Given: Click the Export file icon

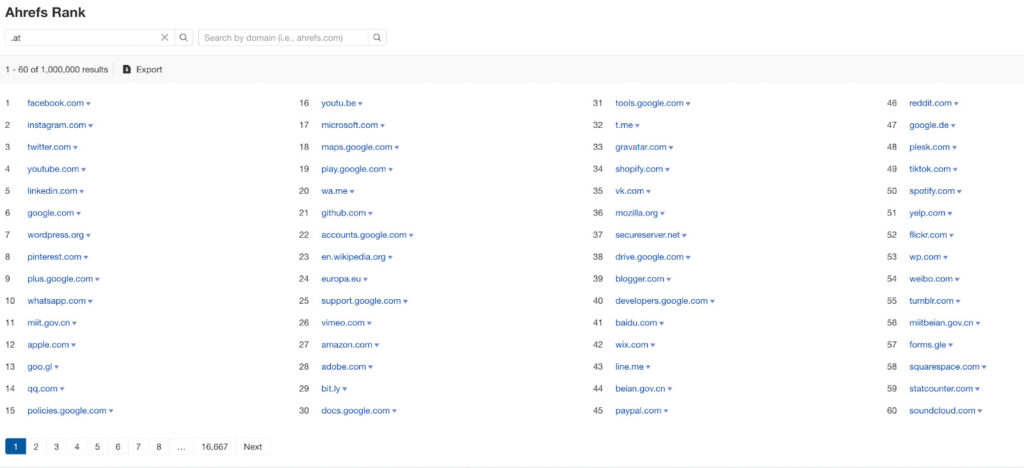Looking at the screenshot, I should tap(127, 69).
